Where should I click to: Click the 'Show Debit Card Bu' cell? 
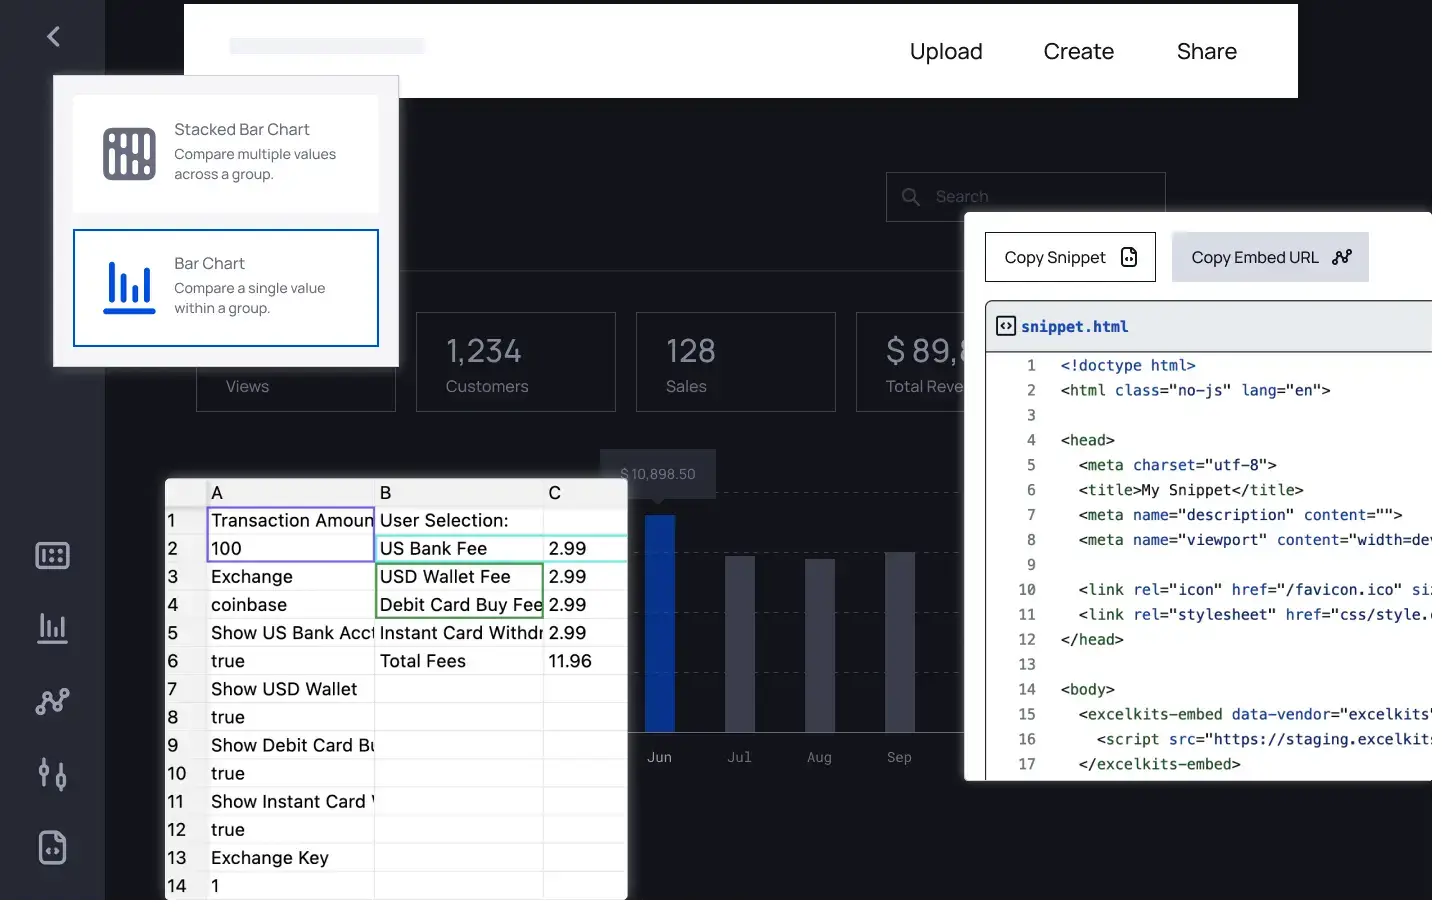click(291, 745)
